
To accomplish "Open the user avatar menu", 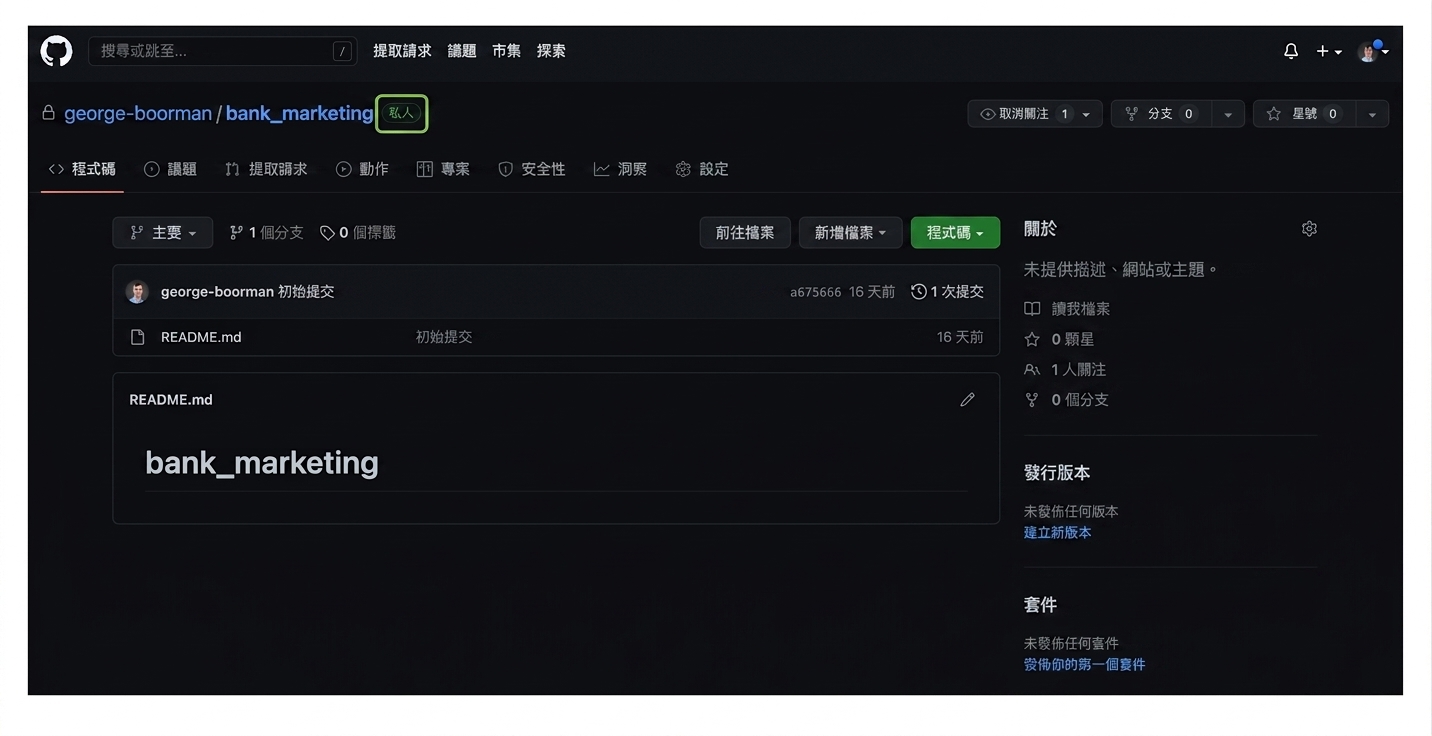I will coord(1372,51).
